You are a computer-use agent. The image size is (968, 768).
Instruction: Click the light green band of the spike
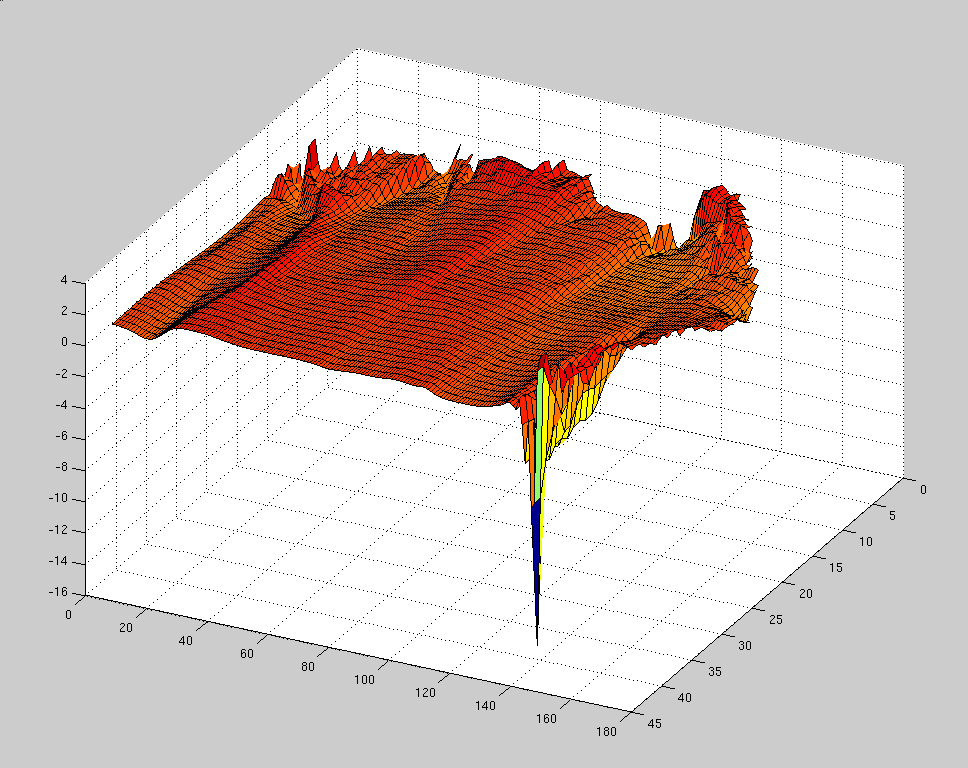point(542,425)
